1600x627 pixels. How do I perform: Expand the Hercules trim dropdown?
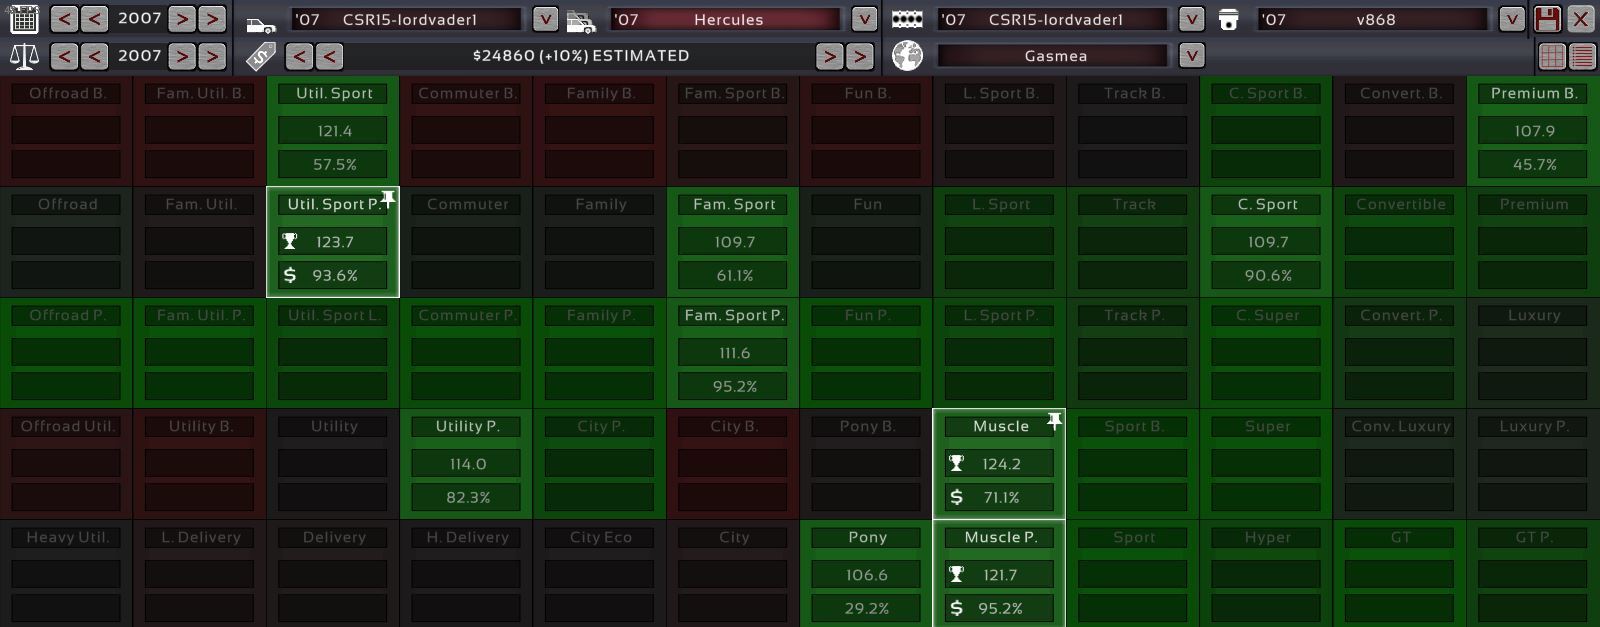[864, 19]
